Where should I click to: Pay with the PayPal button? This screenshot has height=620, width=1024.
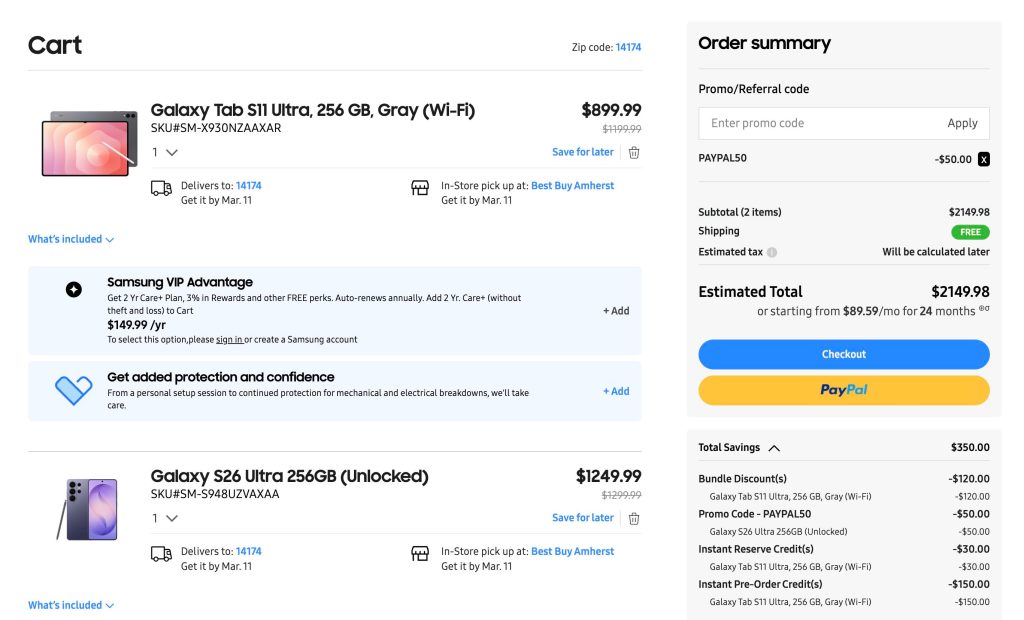(x=843, y=390)
